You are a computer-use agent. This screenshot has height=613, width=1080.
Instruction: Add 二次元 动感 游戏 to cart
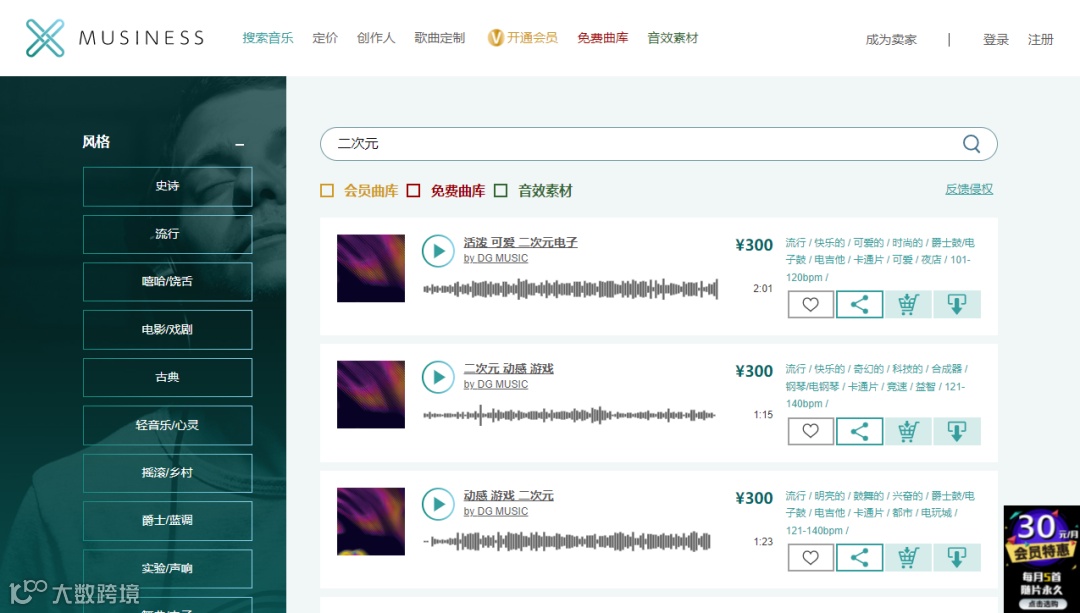click(x=908, y=431)
